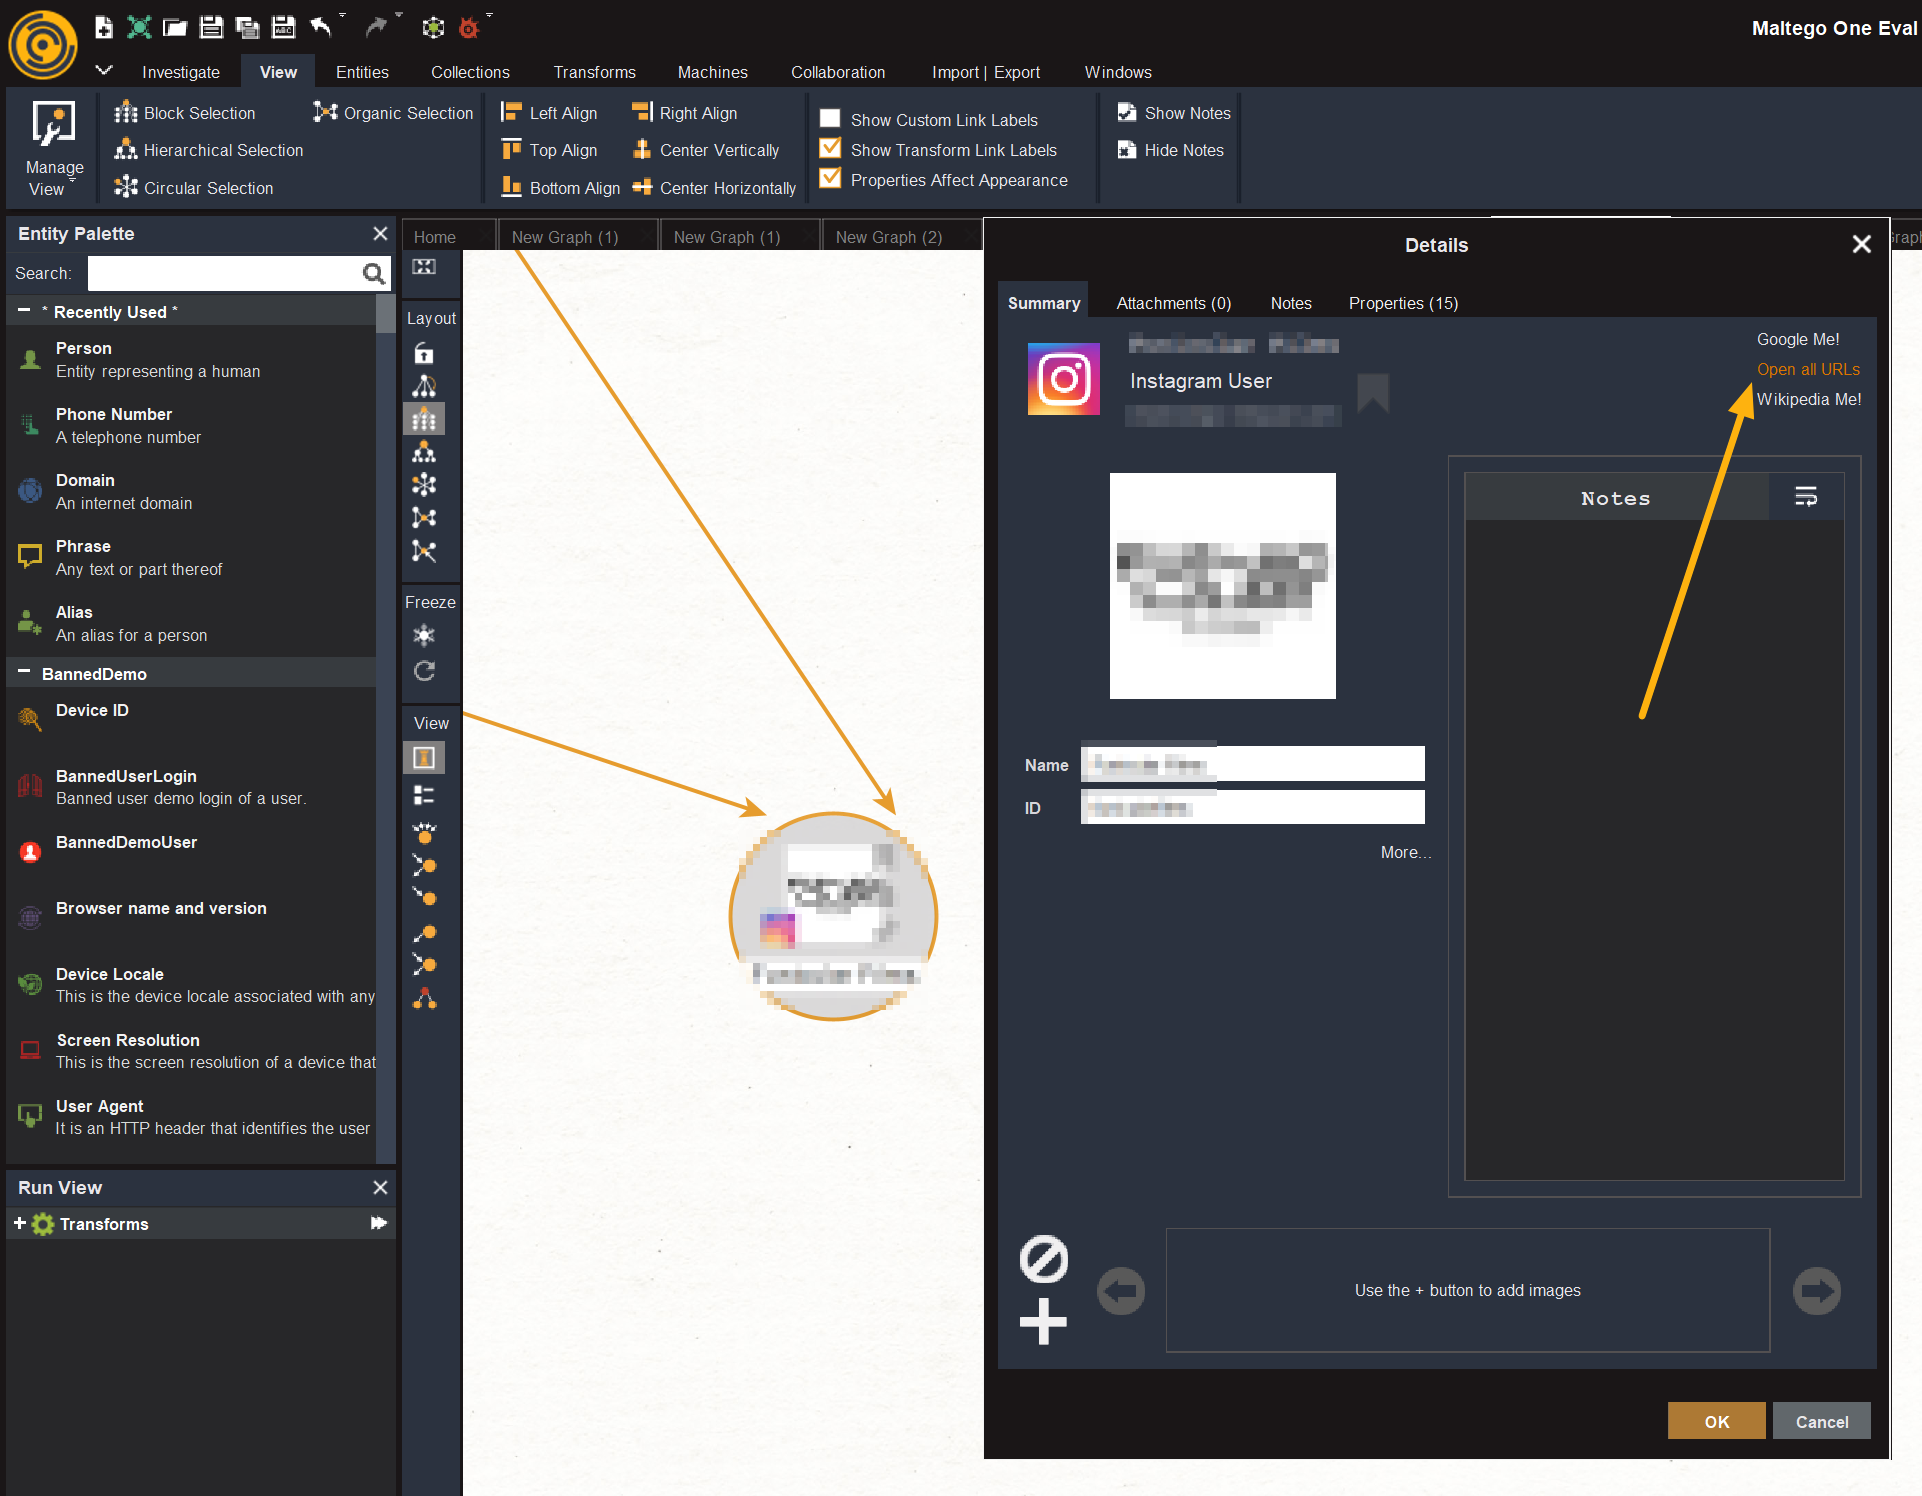The image size is (1922, 1496).
Task: Open a file with the folder icon
Action: [175, 27]
